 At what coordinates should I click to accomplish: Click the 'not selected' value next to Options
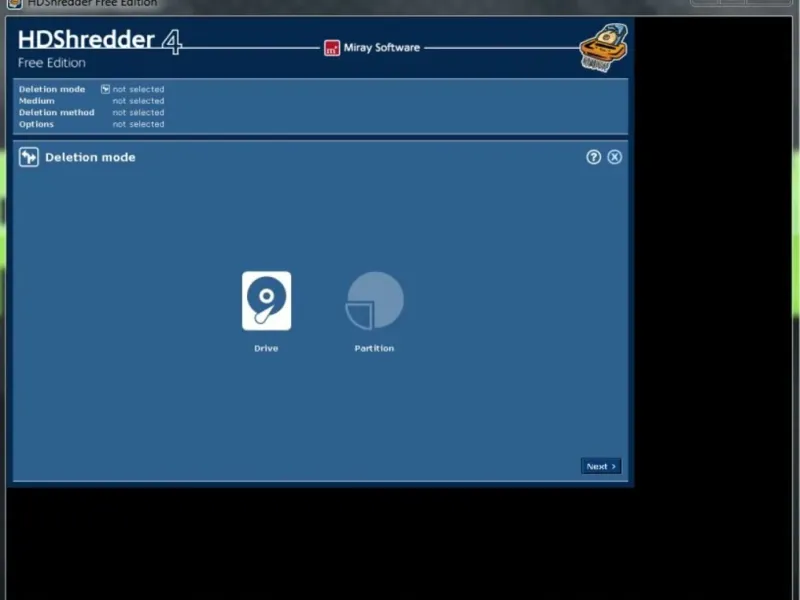click(138, 124)
